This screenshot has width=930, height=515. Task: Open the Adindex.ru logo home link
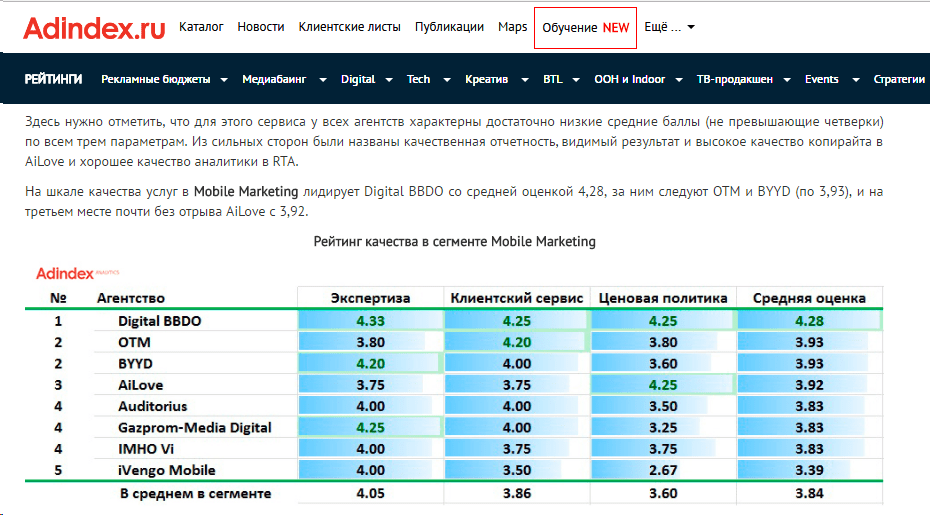tap(94, 28)
